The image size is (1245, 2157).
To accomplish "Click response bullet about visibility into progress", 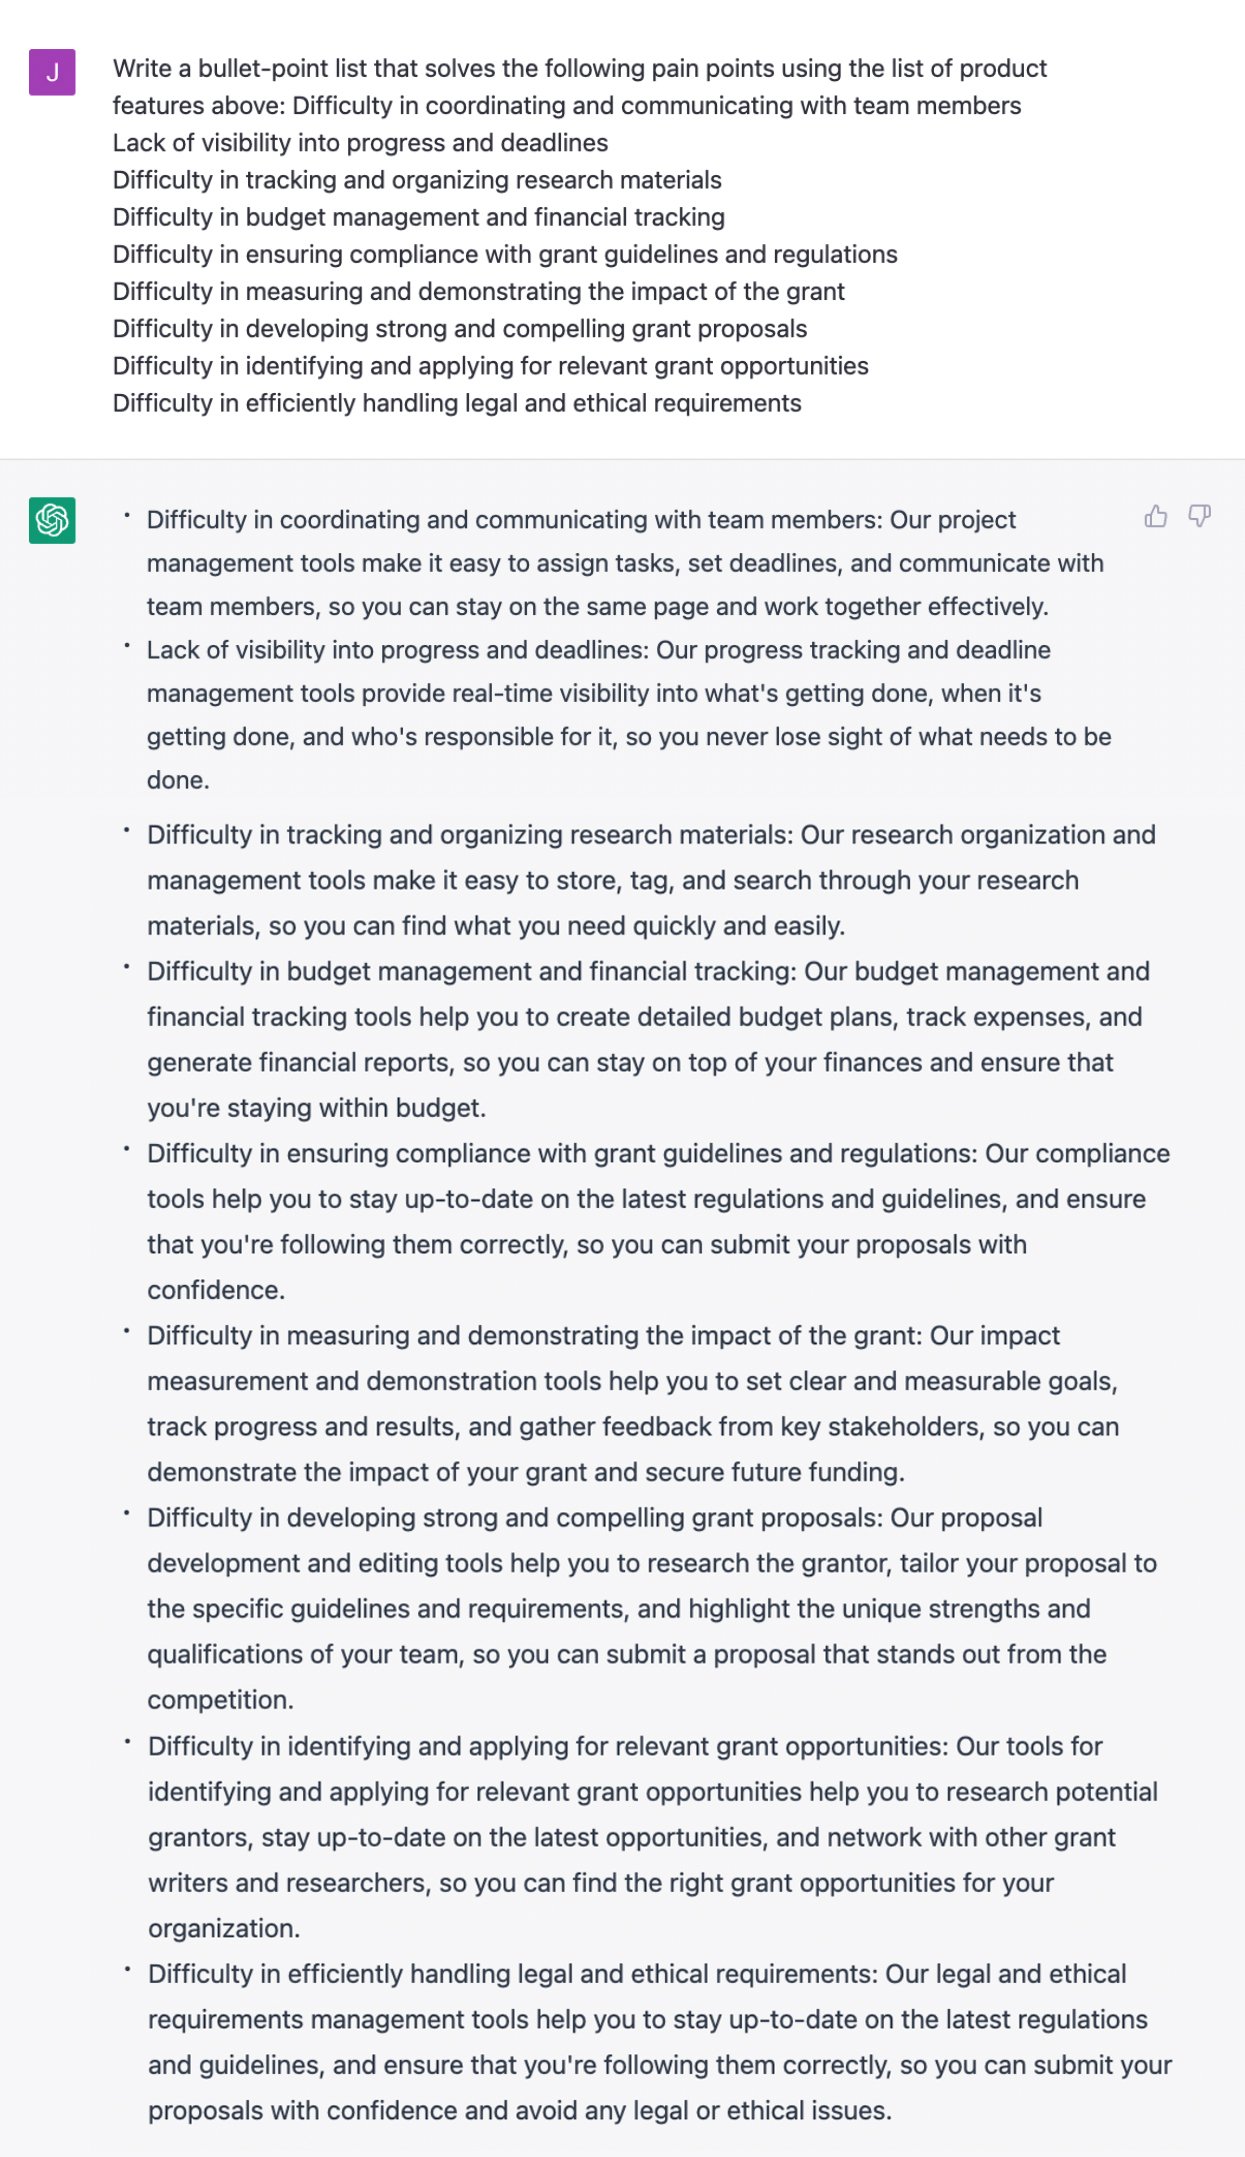I will [x=629, y=715].
